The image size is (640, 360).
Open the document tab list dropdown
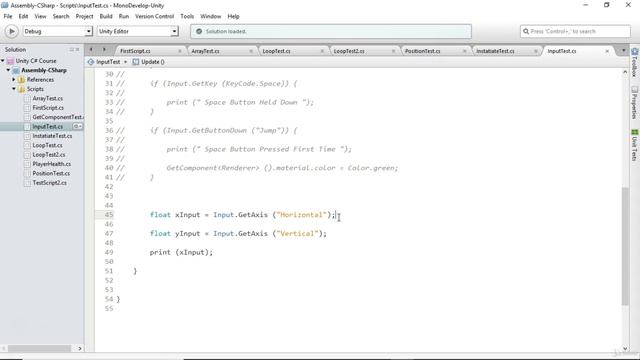tap(623, 51)
